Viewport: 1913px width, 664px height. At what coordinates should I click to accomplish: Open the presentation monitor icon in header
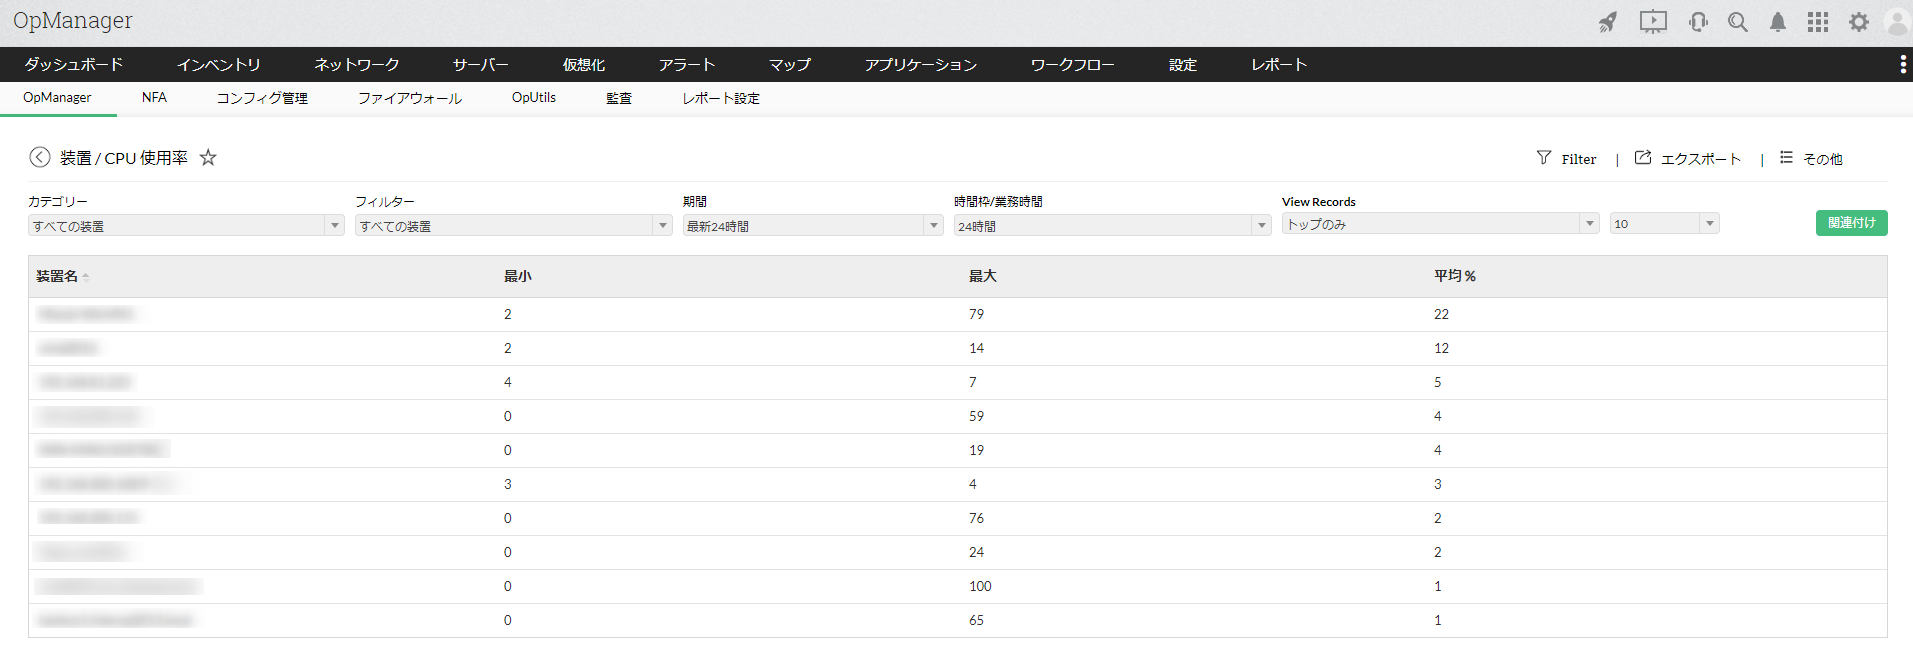tap(1653, 22)
